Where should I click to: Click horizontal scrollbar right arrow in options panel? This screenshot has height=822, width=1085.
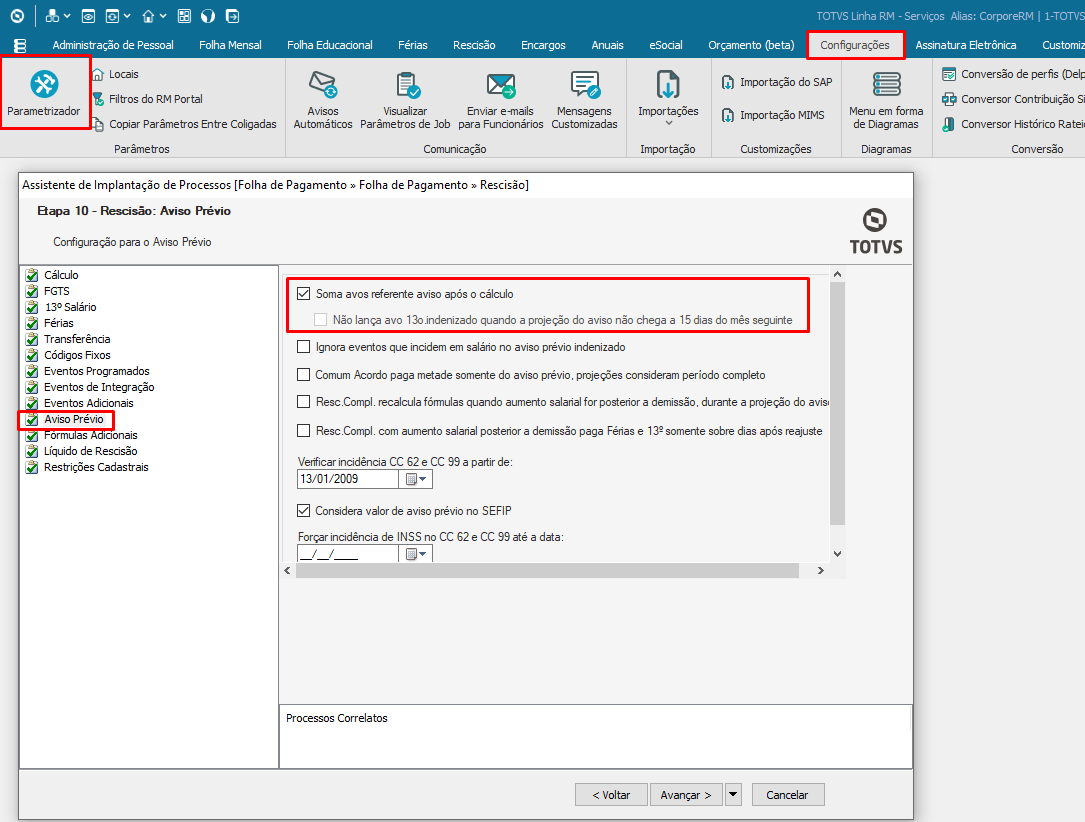coord(821,570)
